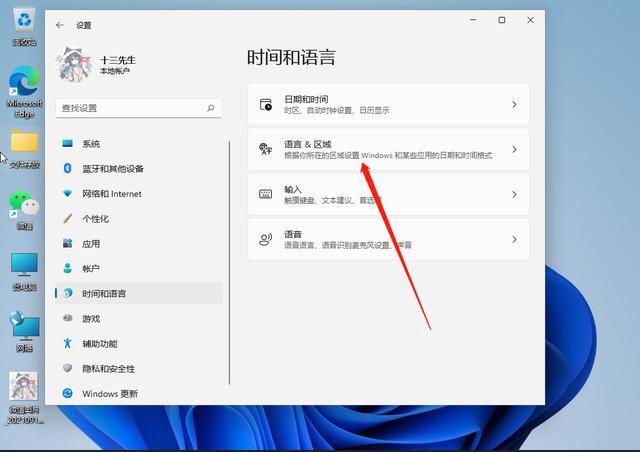Image resolution: width=640 pixels, height=452 pixels.
Task: Select the 系统 monitor icon
Action: tap(68, 143)
